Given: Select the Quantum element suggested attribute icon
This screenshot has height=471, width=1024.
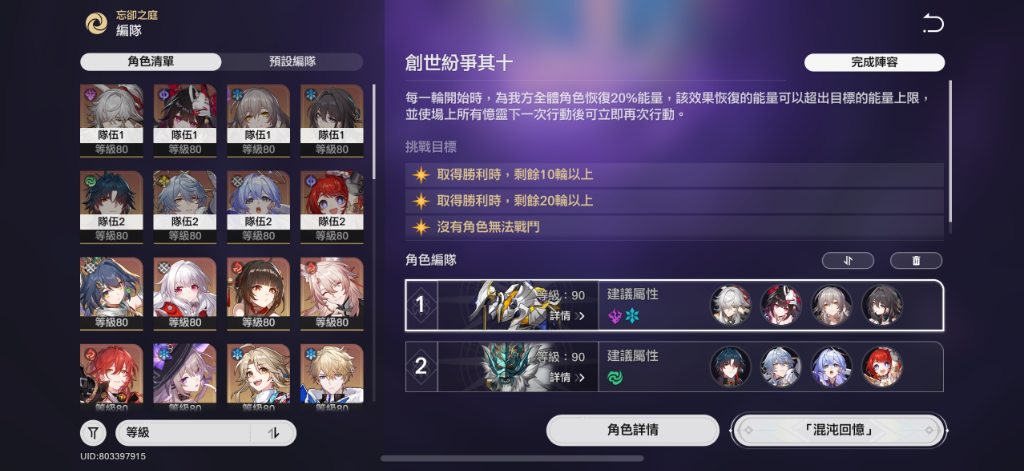Looking at the screenshot, I should (615, 316).
